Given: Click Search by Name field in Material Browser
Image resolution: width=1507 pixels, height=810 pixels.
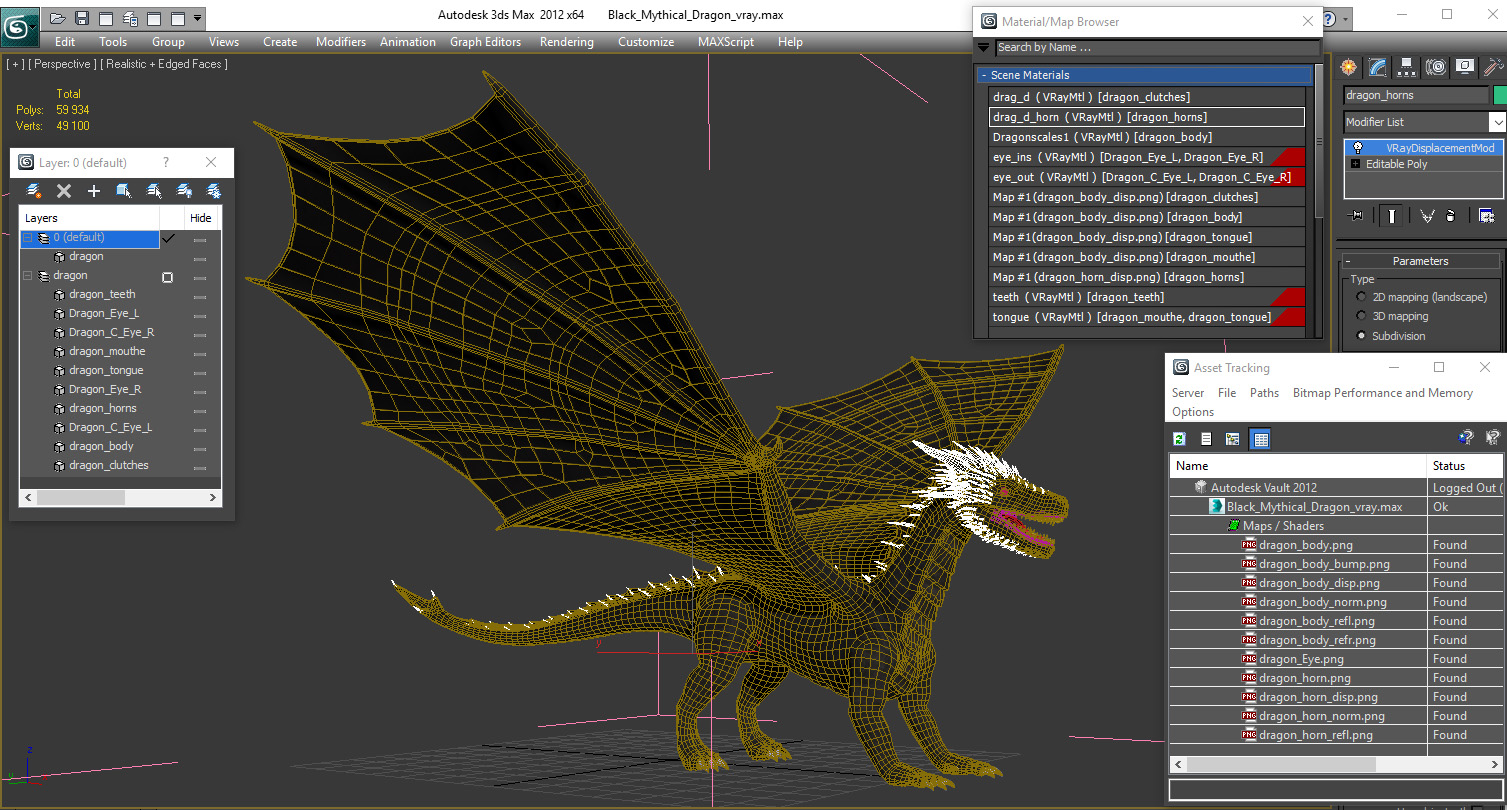Looking at the screenshot, I should [1157, 47].
